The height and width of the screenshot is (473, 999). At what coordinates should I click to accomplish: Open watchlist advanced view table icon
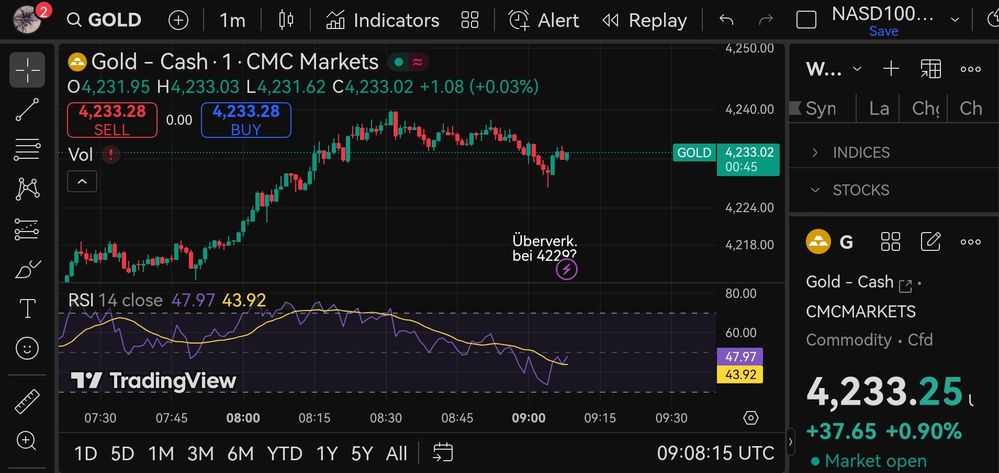click(931, 69)
